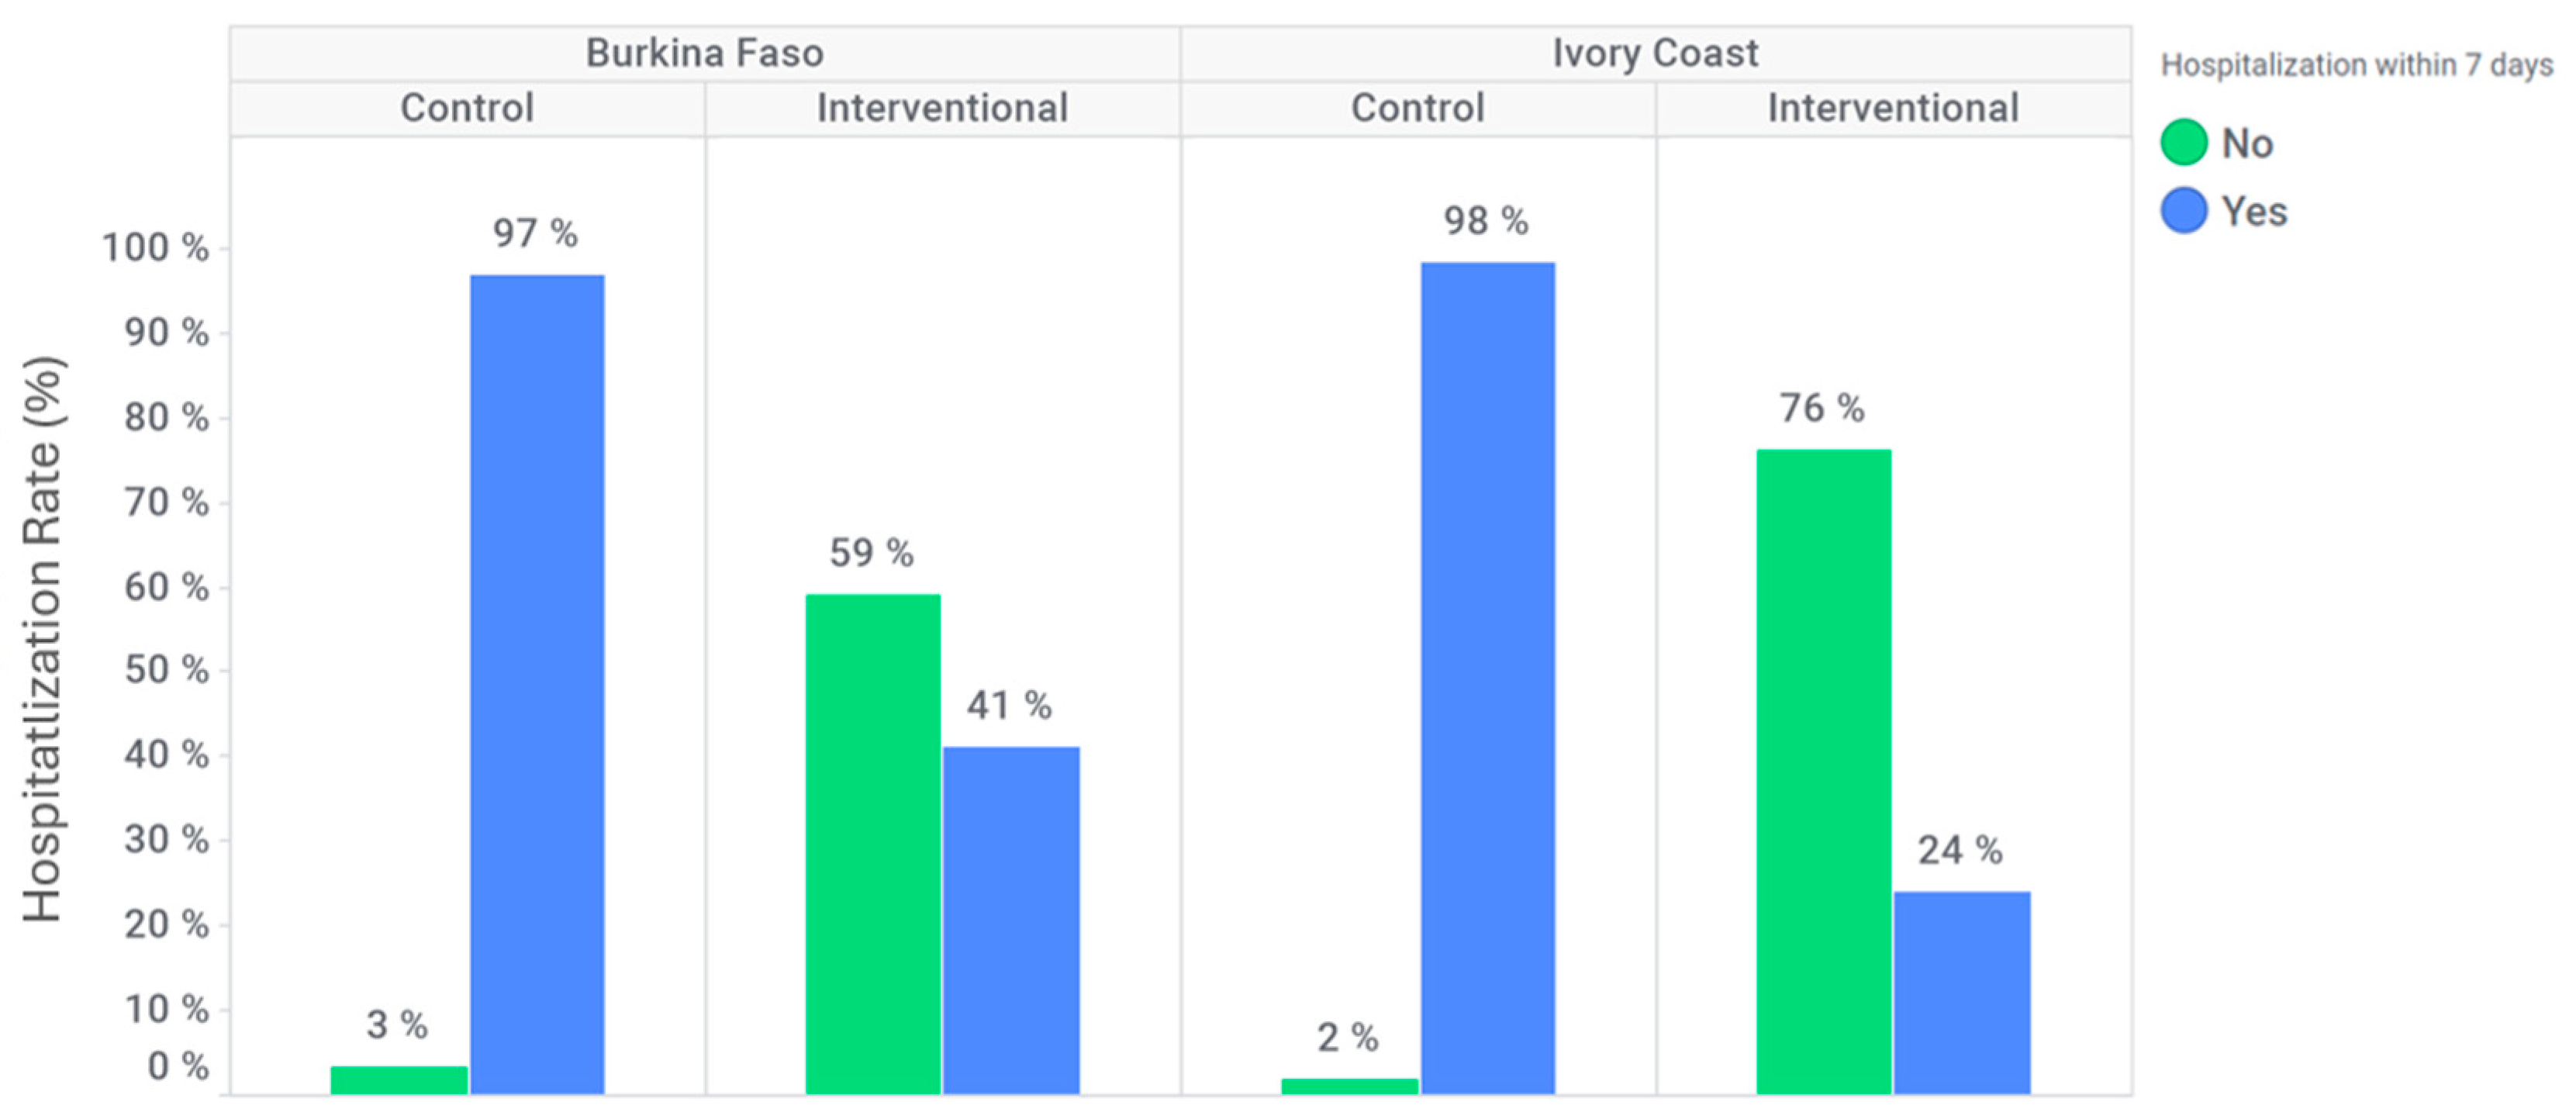Click the 100 % y-axis tick label
Viewport: 2576px width, 1119px height.
coord(155,247)
